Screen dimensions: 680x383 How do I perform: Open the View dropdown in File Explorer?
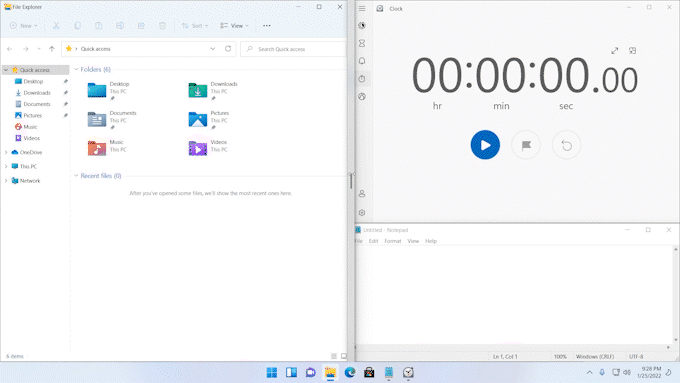pyautogui.click(x=234, y=26)
